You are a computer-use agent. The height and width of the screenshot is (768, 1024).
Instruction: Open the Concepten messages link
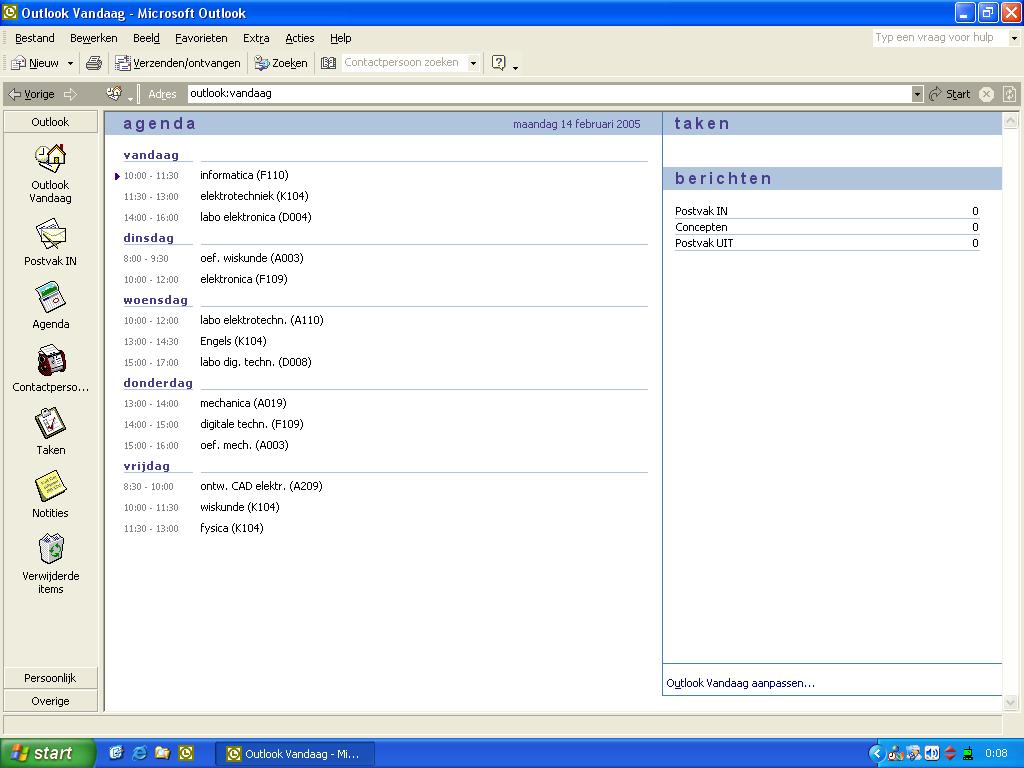701,227
